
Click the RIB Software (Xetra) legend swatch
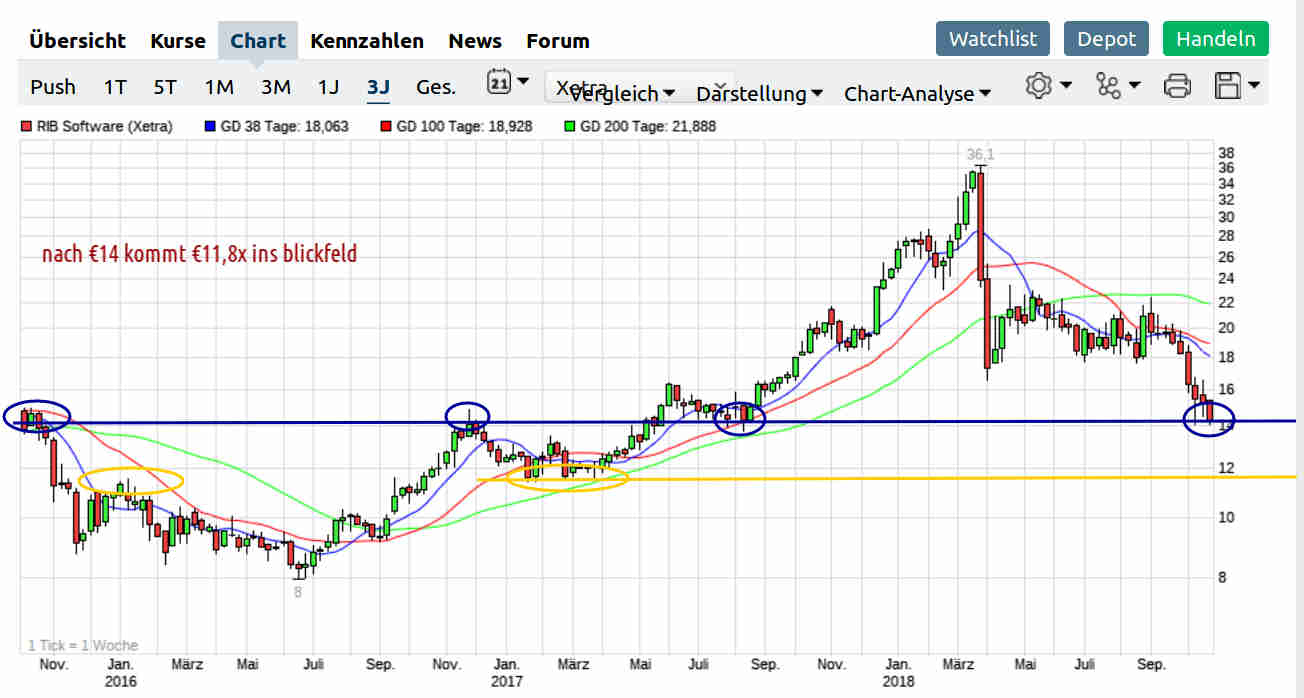point(27,127)
